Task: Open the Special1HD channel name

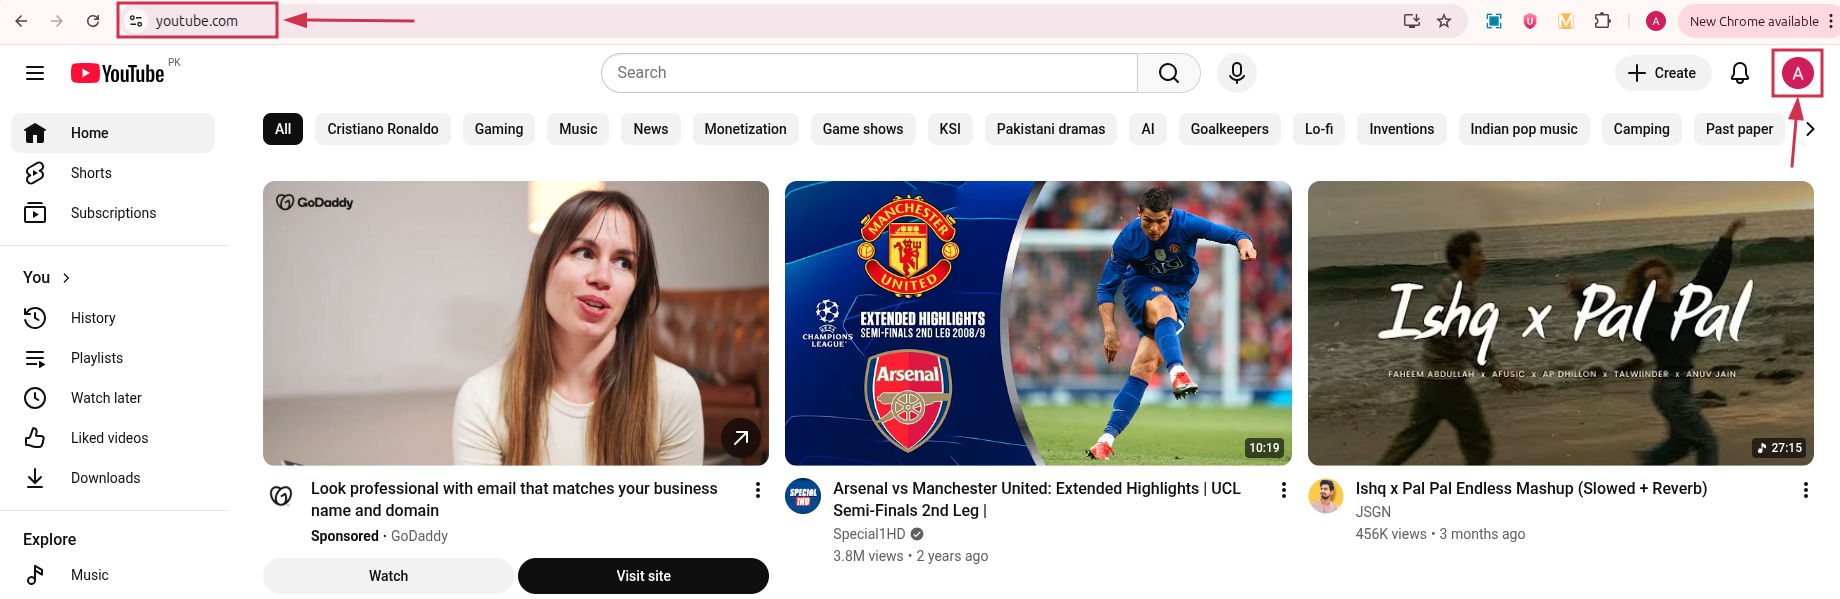Action: click(869, 534)
